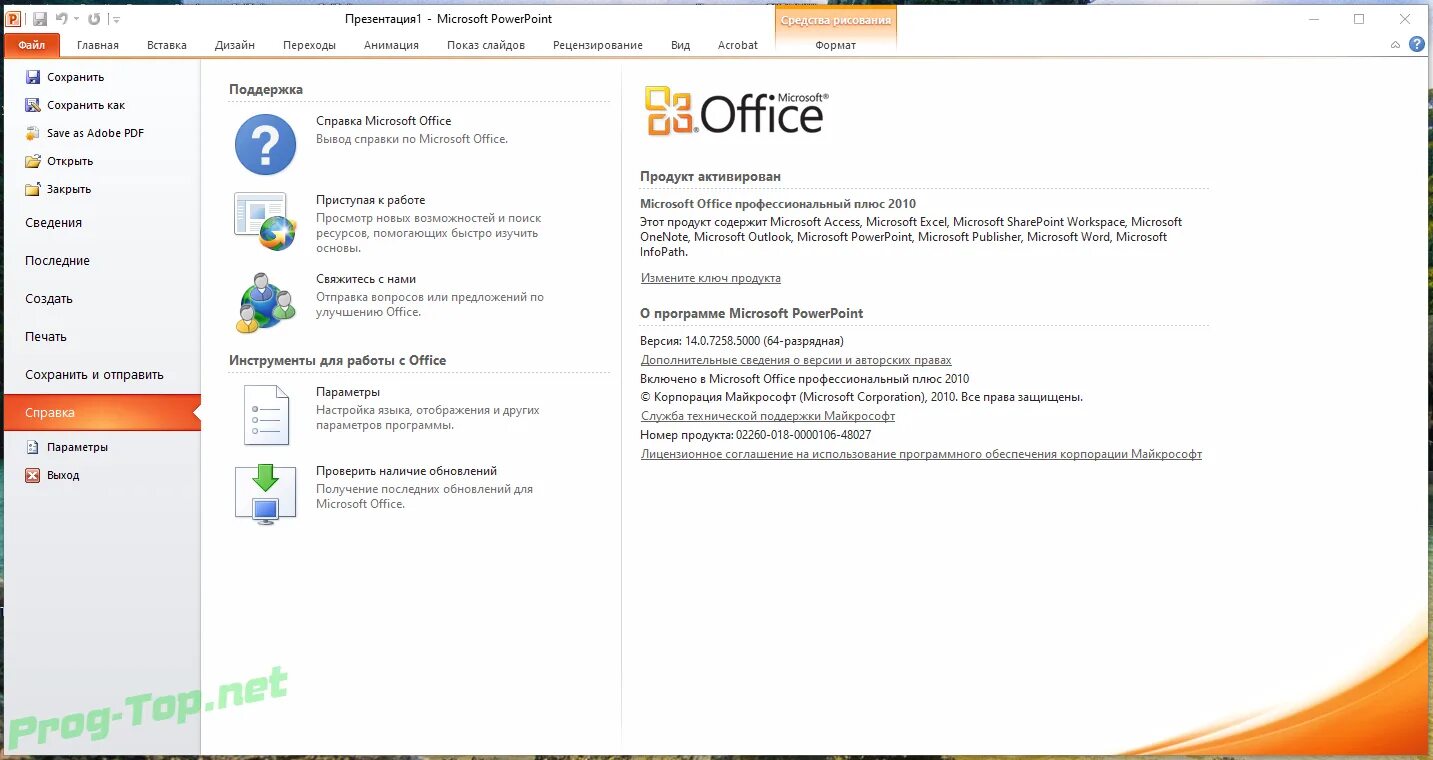Click the Измените ключ продукта link

click(711, 278)
